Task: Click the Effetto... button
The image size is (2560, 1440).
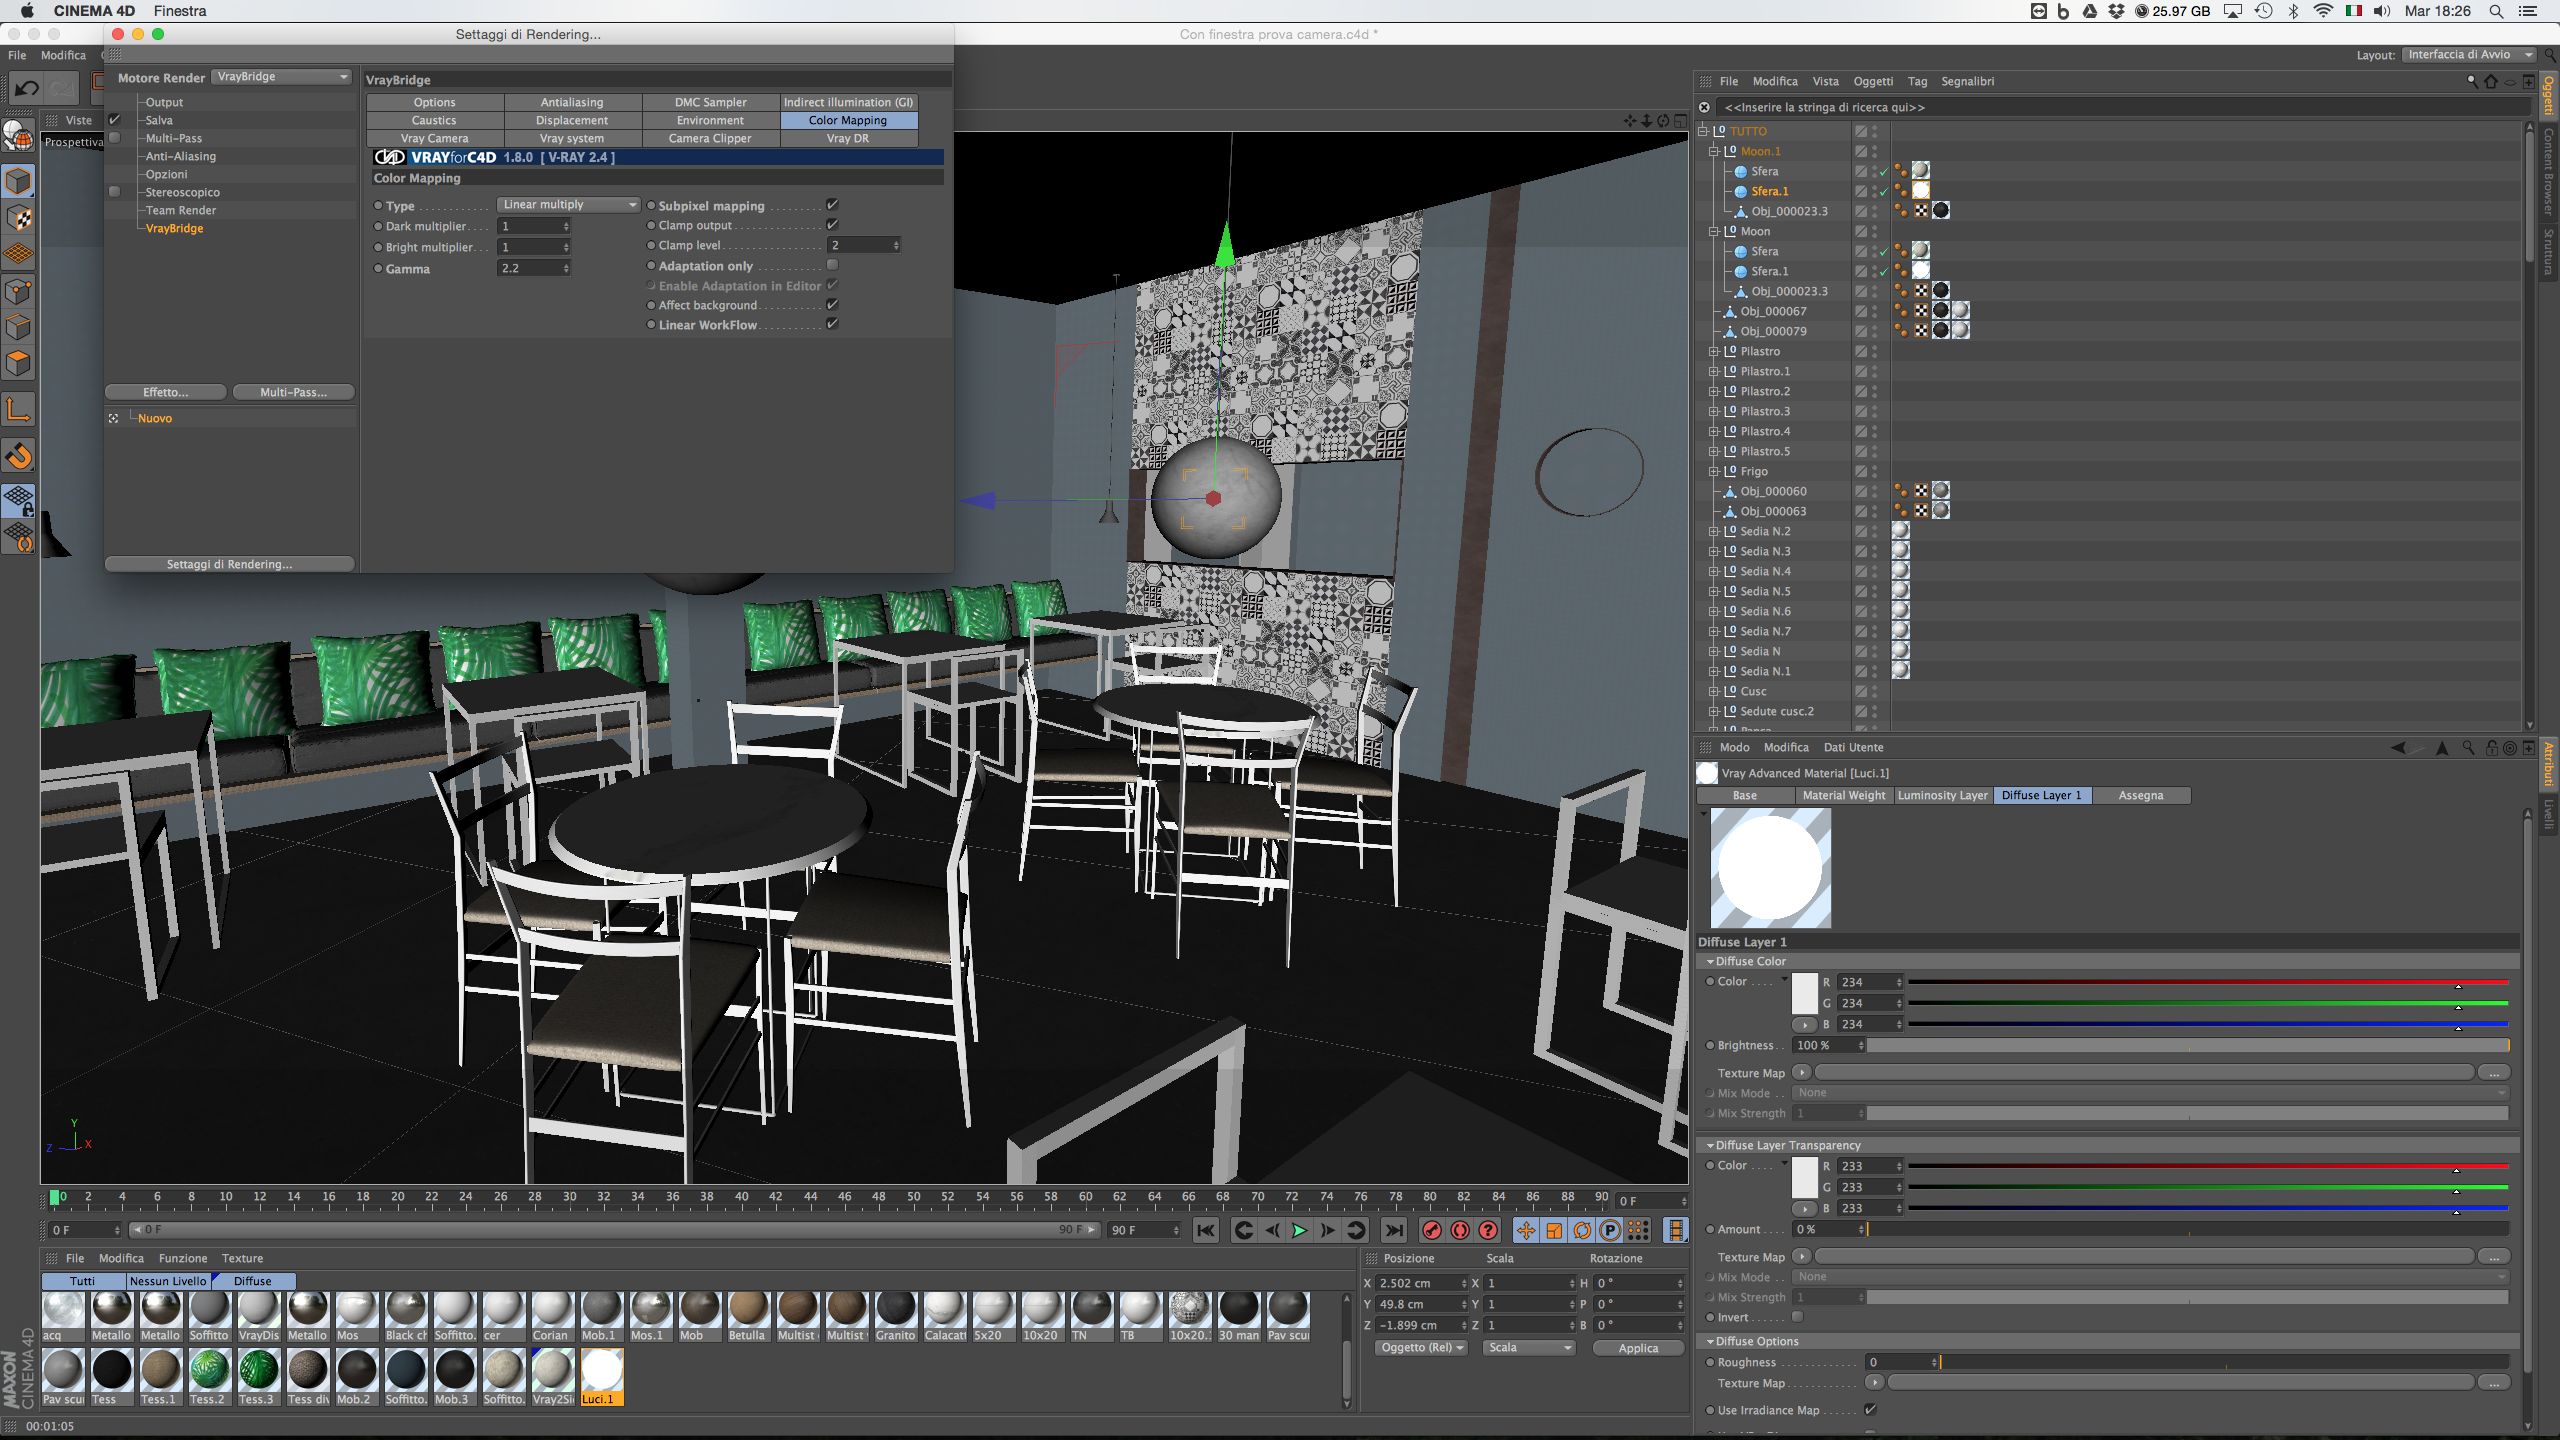Action: [165, 392]
